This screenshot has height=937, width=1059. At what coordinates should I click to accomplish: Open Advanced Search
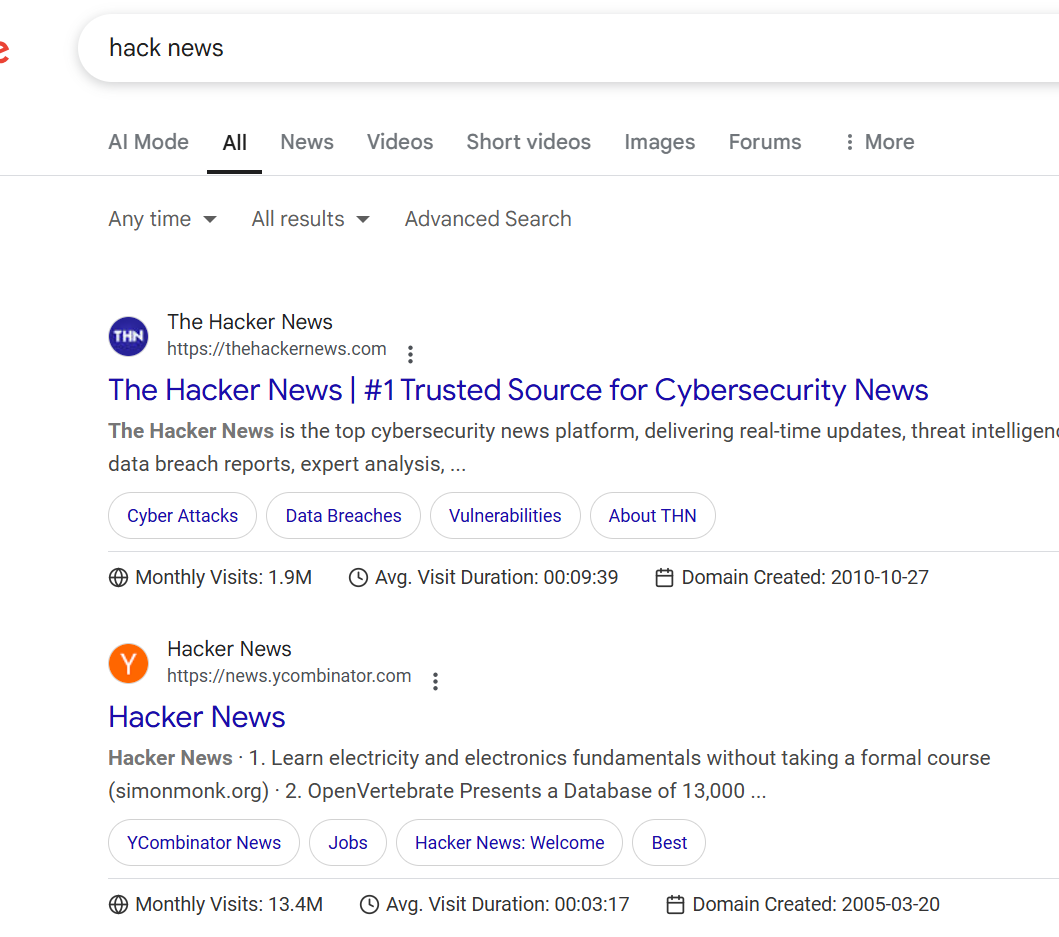pos(488,219)
